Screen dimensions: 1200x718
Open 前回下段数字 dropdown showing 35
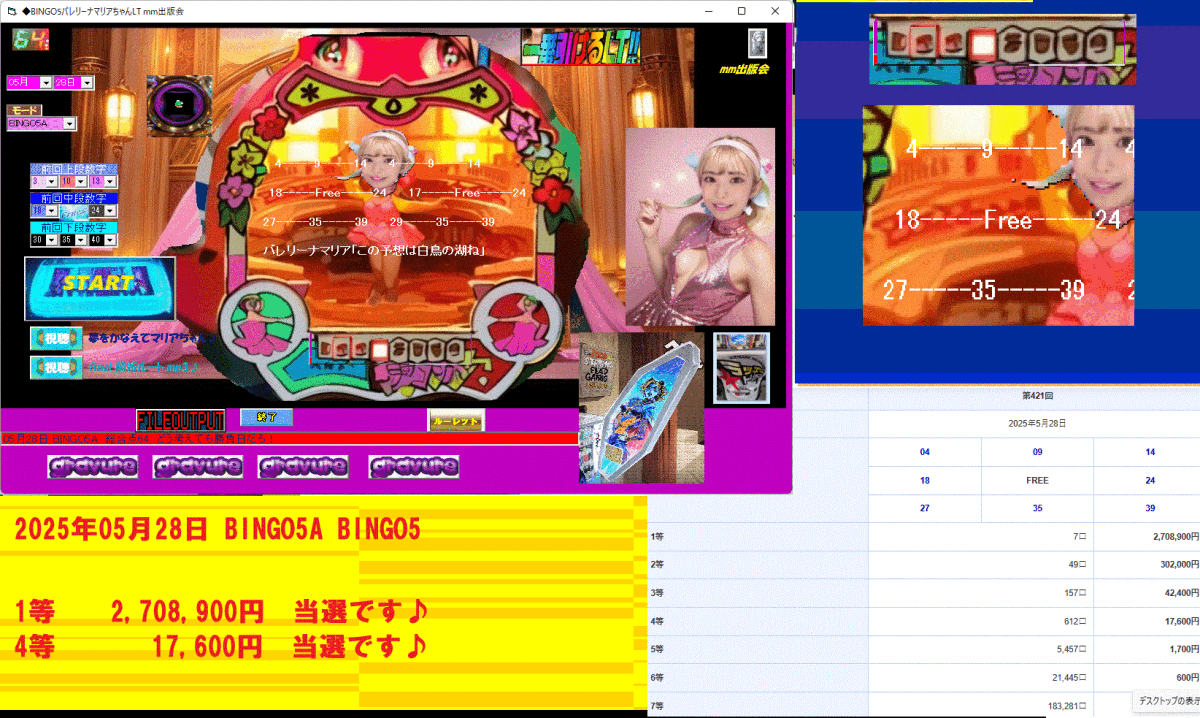point(81,240)
